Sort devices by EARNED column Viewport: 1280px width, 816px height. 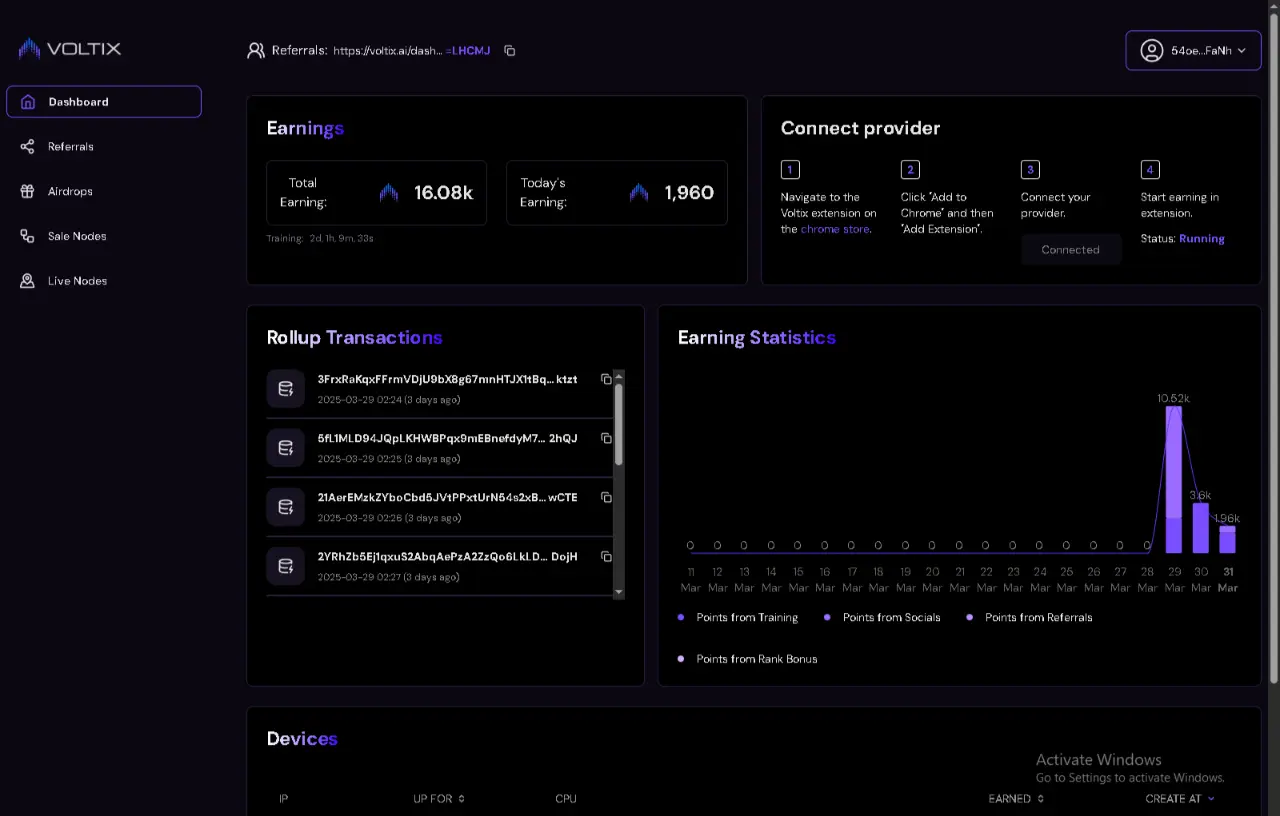coord(1015,799)
